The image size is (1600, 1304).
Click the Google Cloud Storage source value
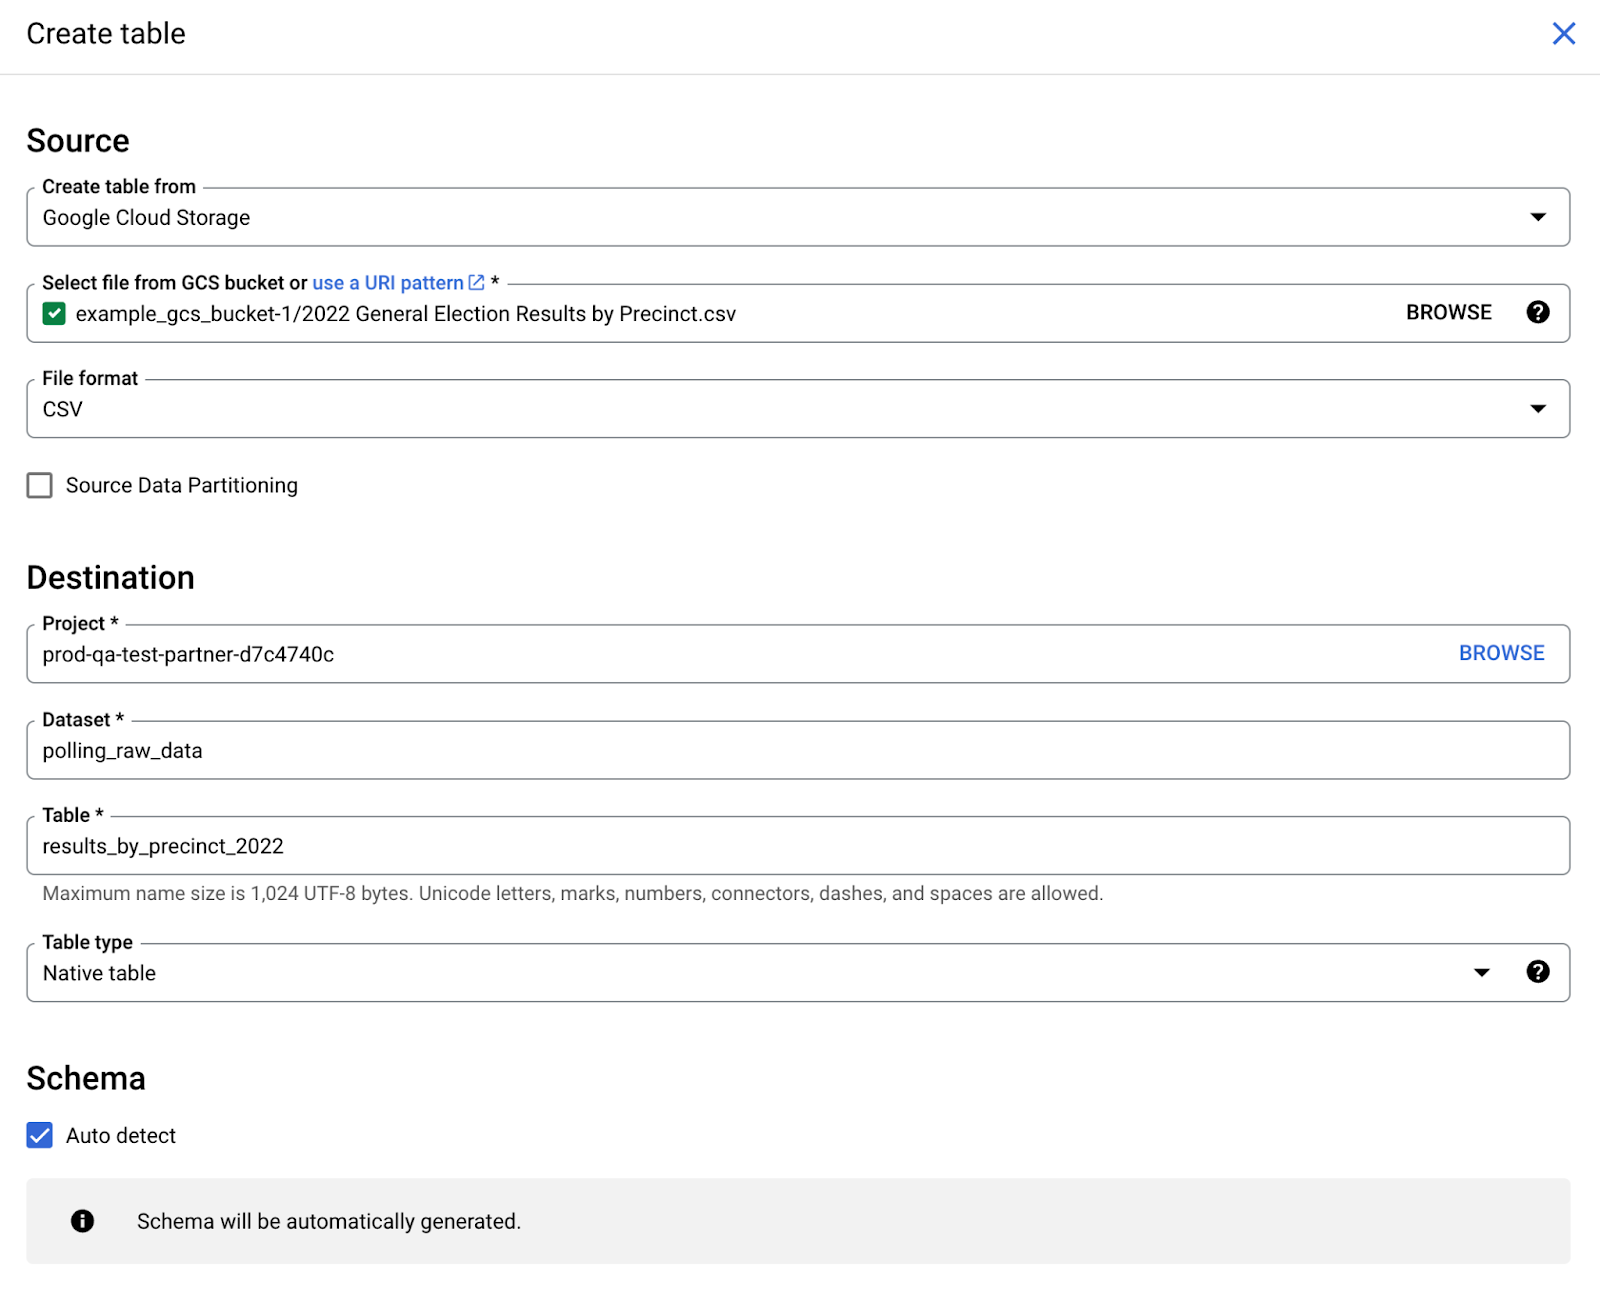point(146,218)
